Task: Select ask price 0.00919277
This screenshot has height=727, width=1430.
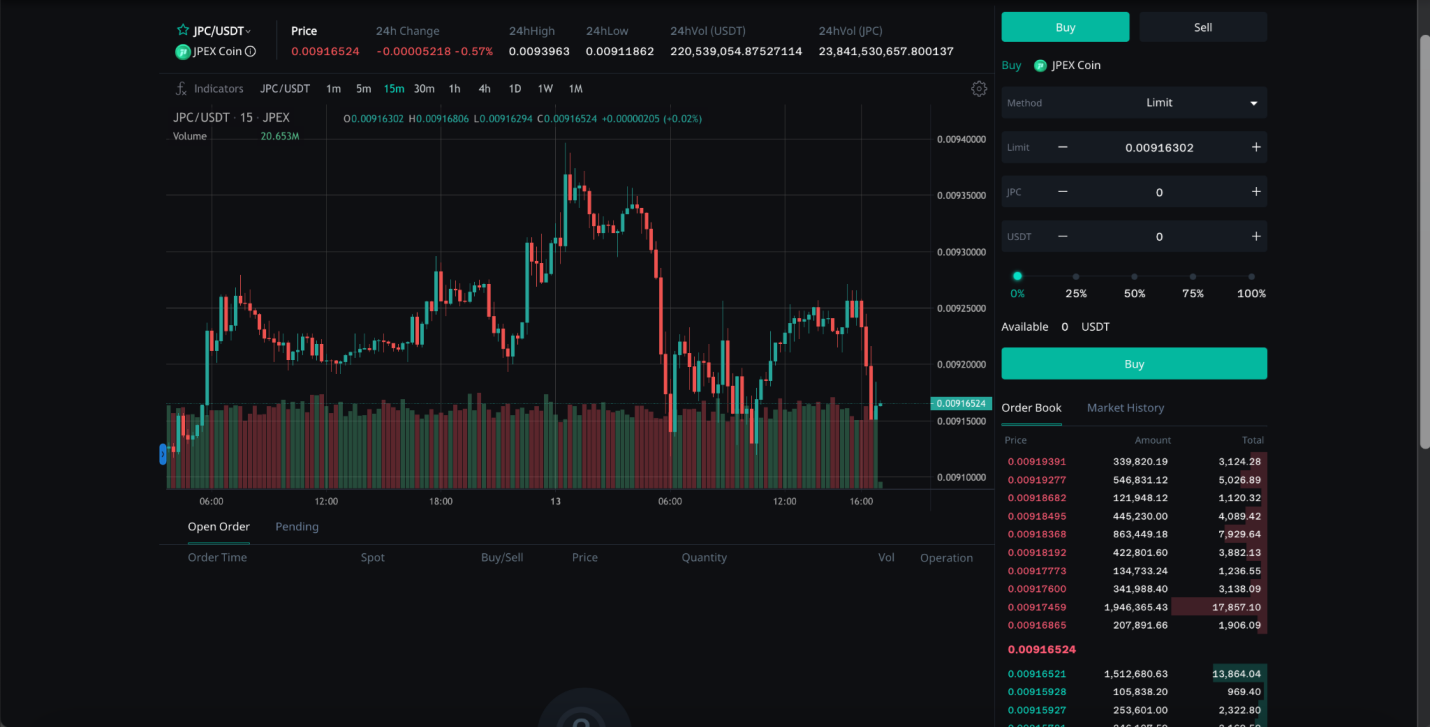Action: (x=1036, y=480)
